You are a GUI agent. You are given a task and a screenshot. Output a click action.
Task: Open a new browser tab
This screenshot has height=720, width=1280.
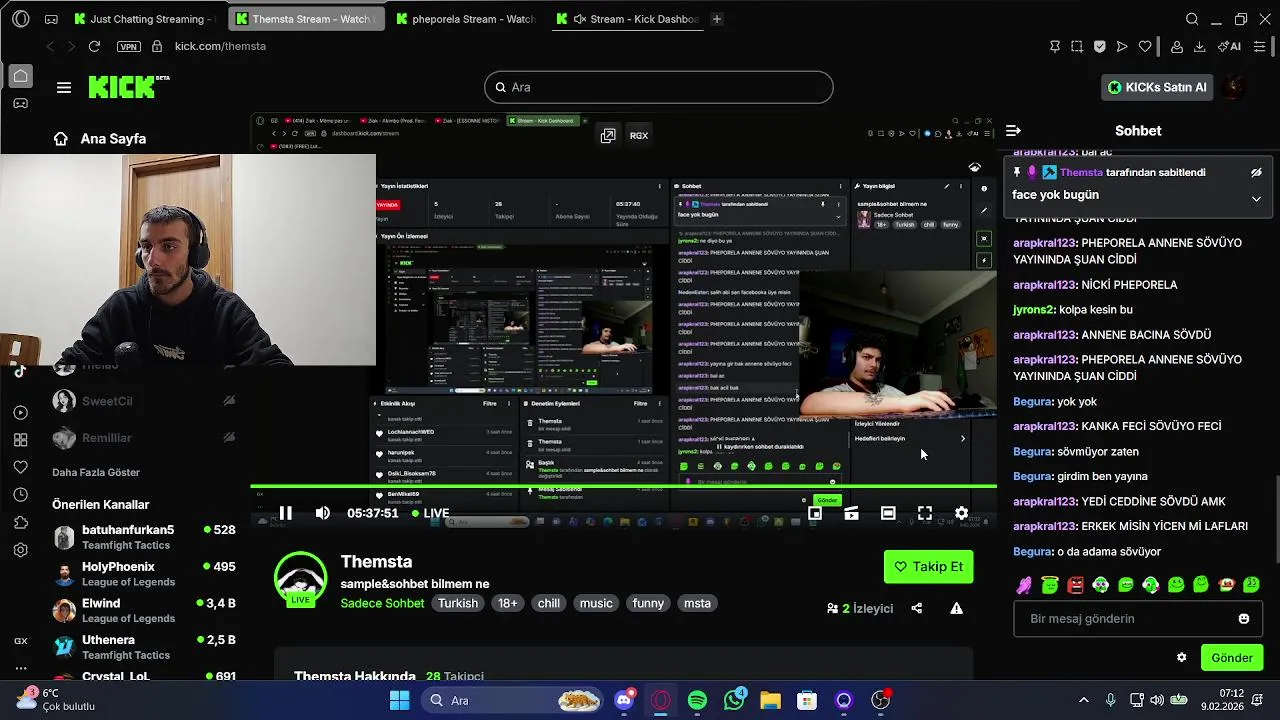coord(716,19)
